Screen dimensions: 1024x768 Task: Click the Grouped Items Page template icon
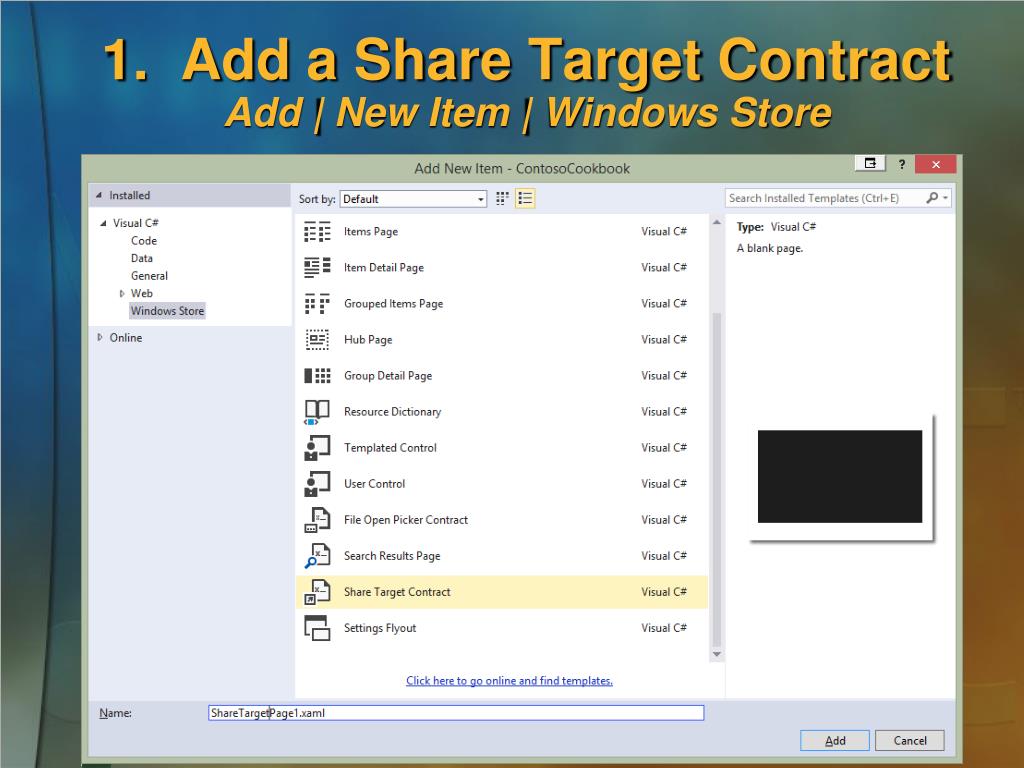click(317, 304)
